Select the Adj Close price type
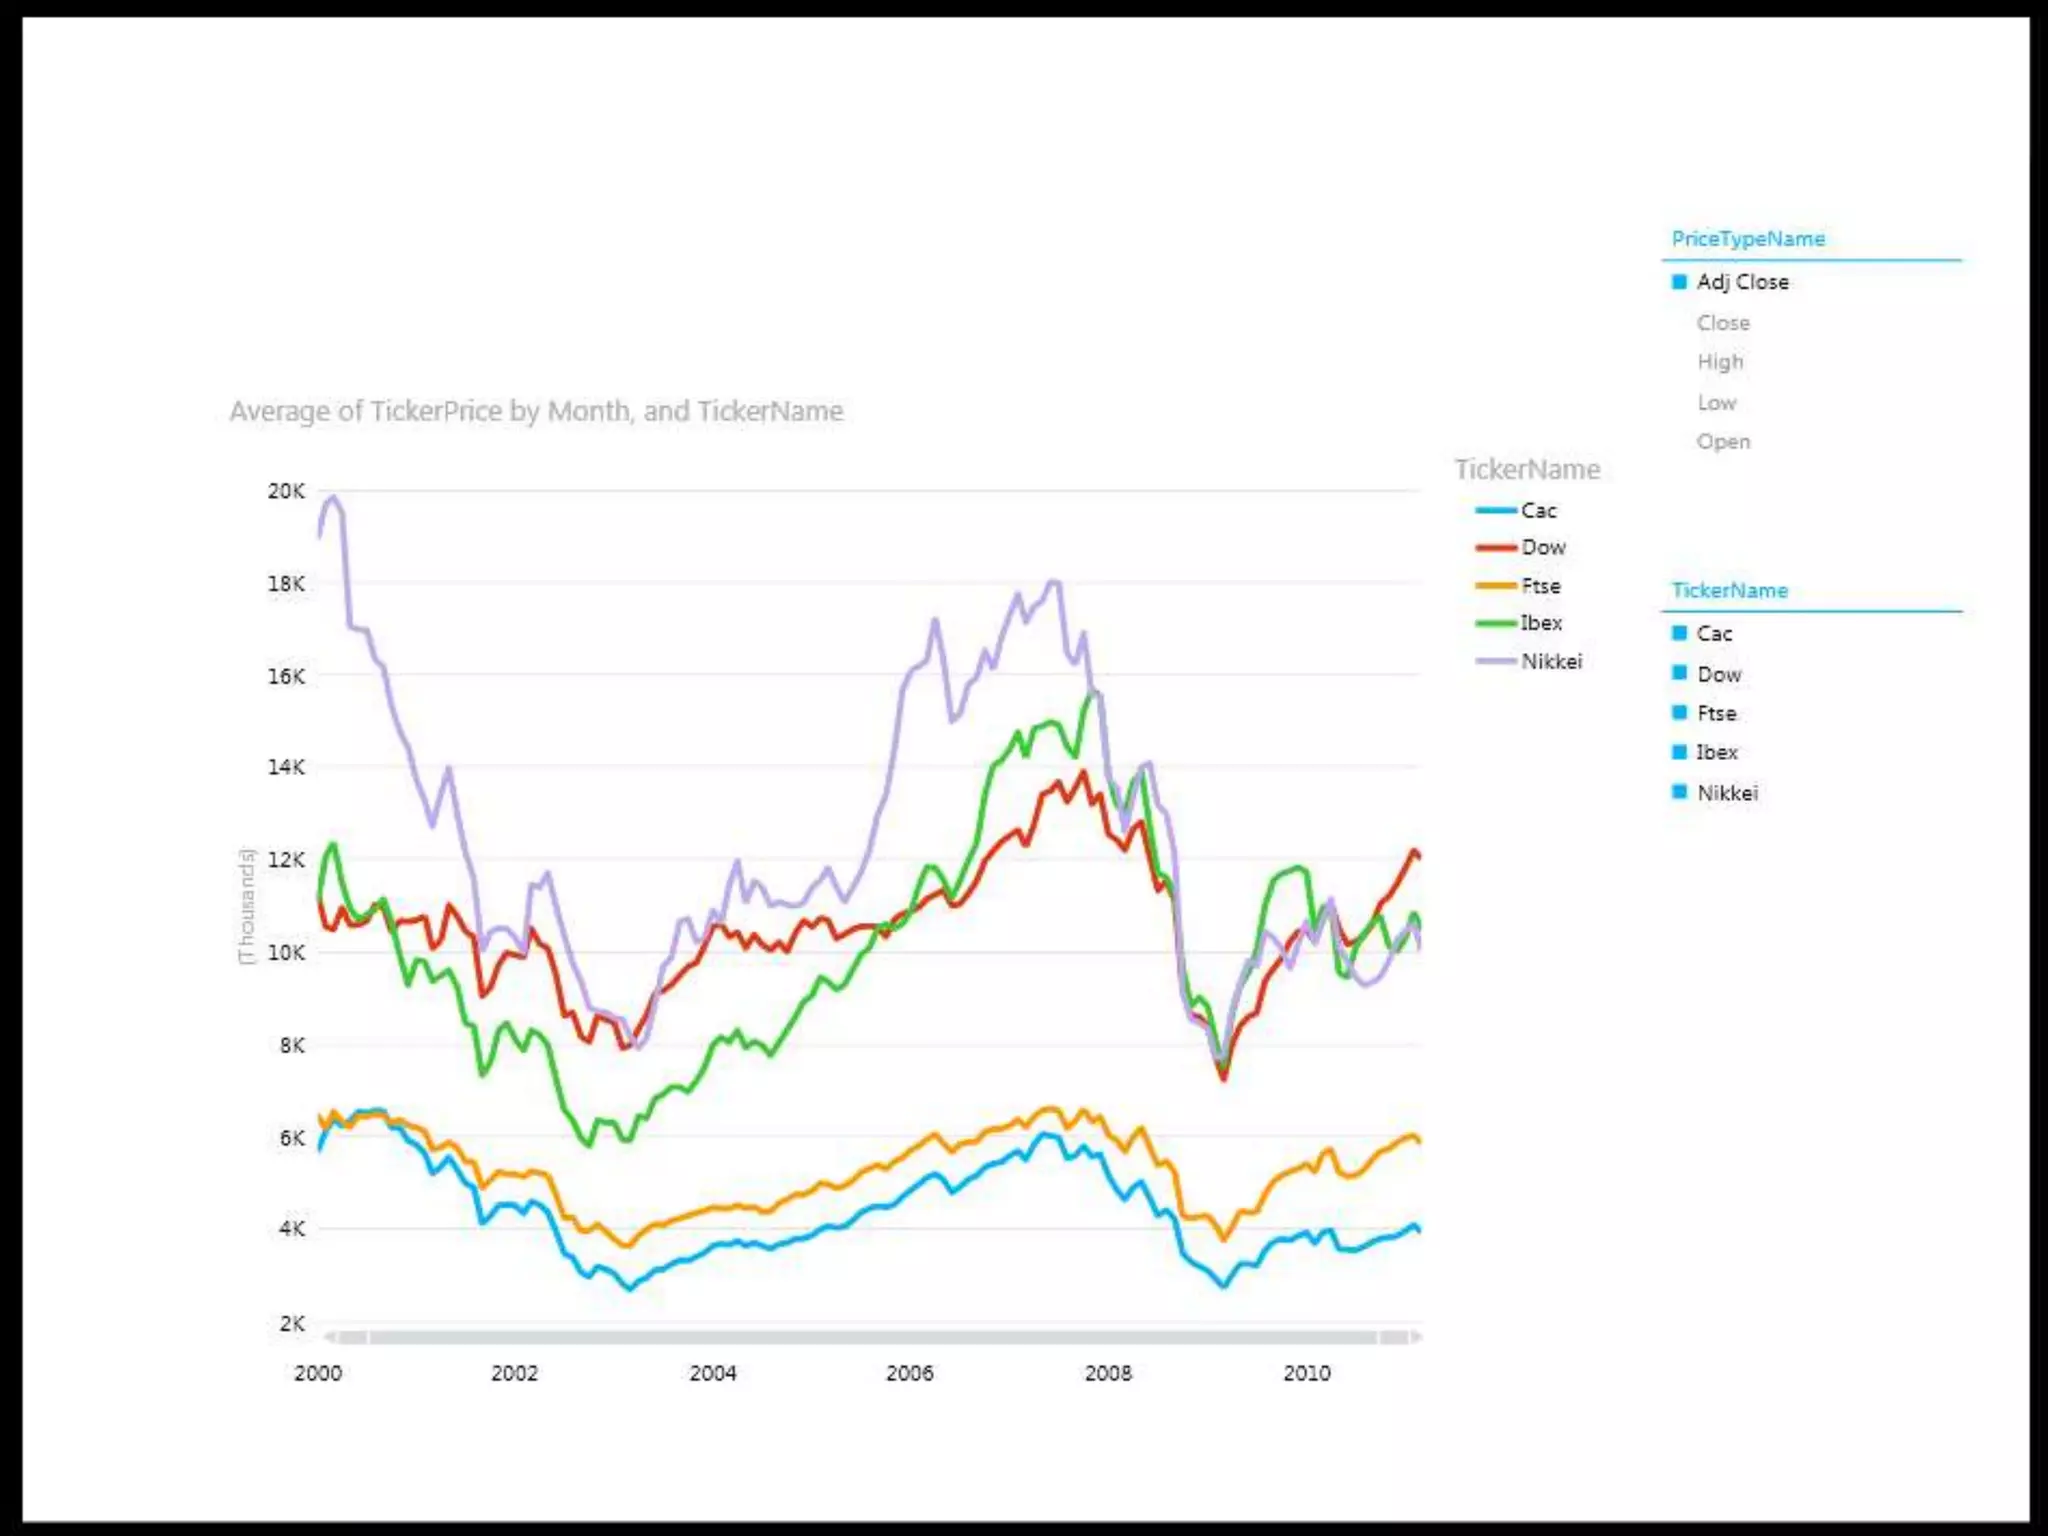2048x1536 pixels. pos(1741,282)
